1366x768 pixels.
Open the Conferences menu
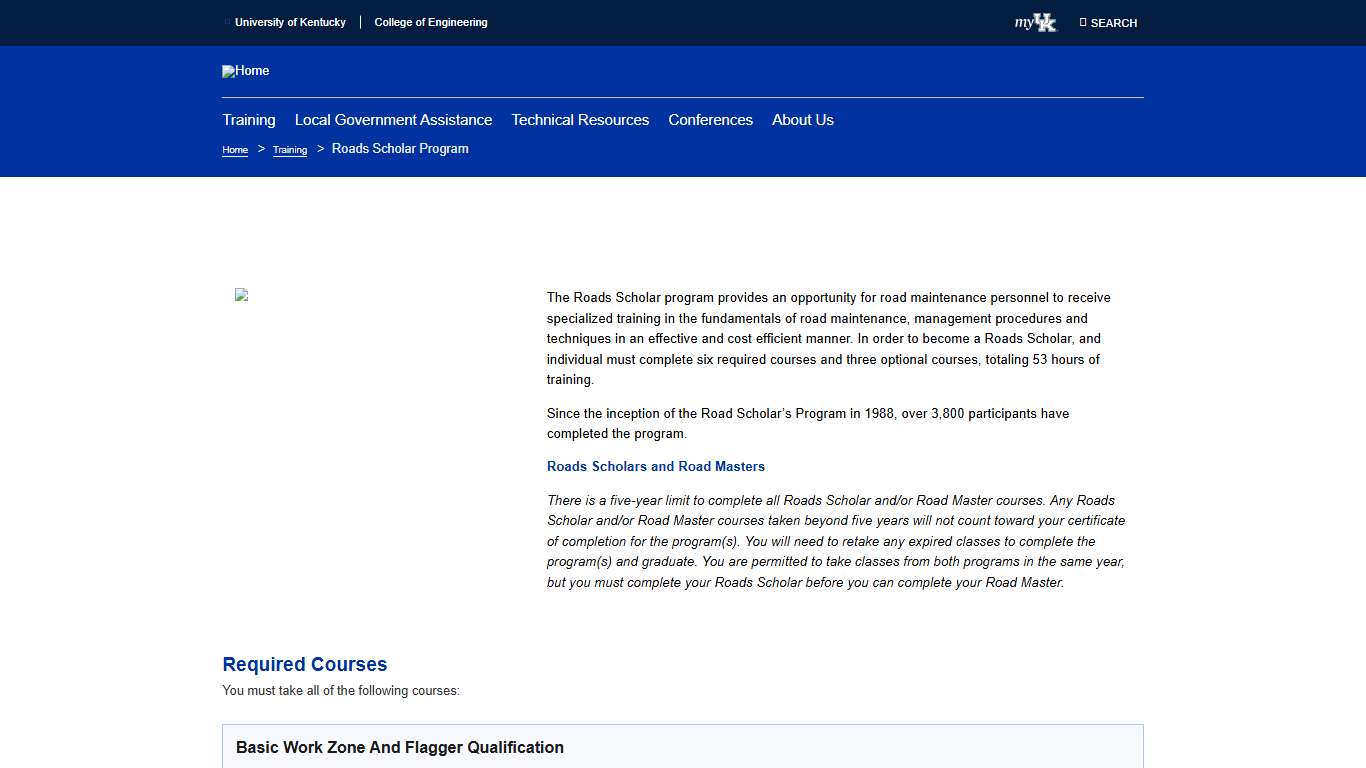tap(710, 120)
